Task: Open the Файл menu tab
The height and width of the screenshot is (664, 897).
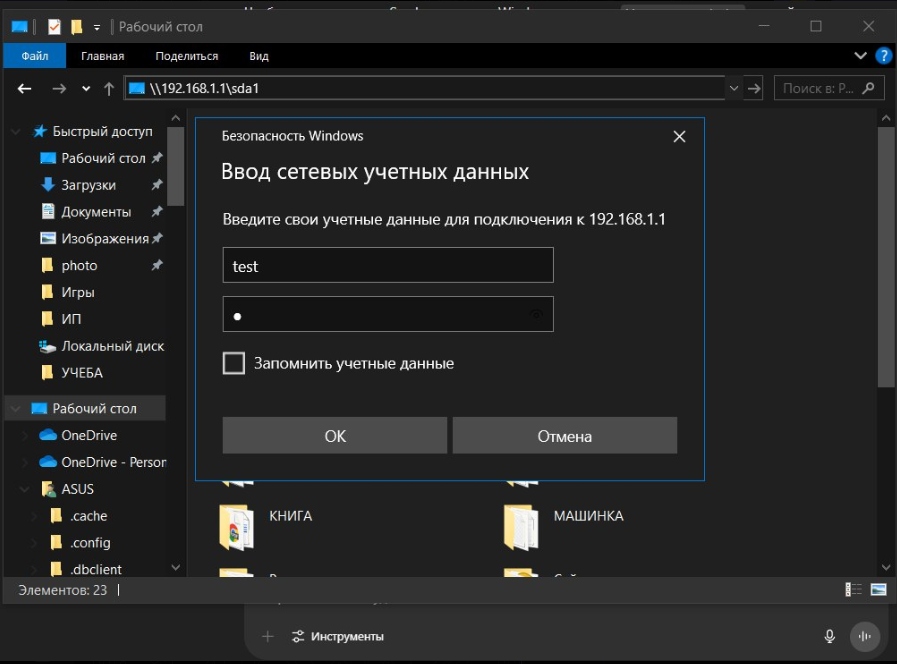Action: click(34, 56)
